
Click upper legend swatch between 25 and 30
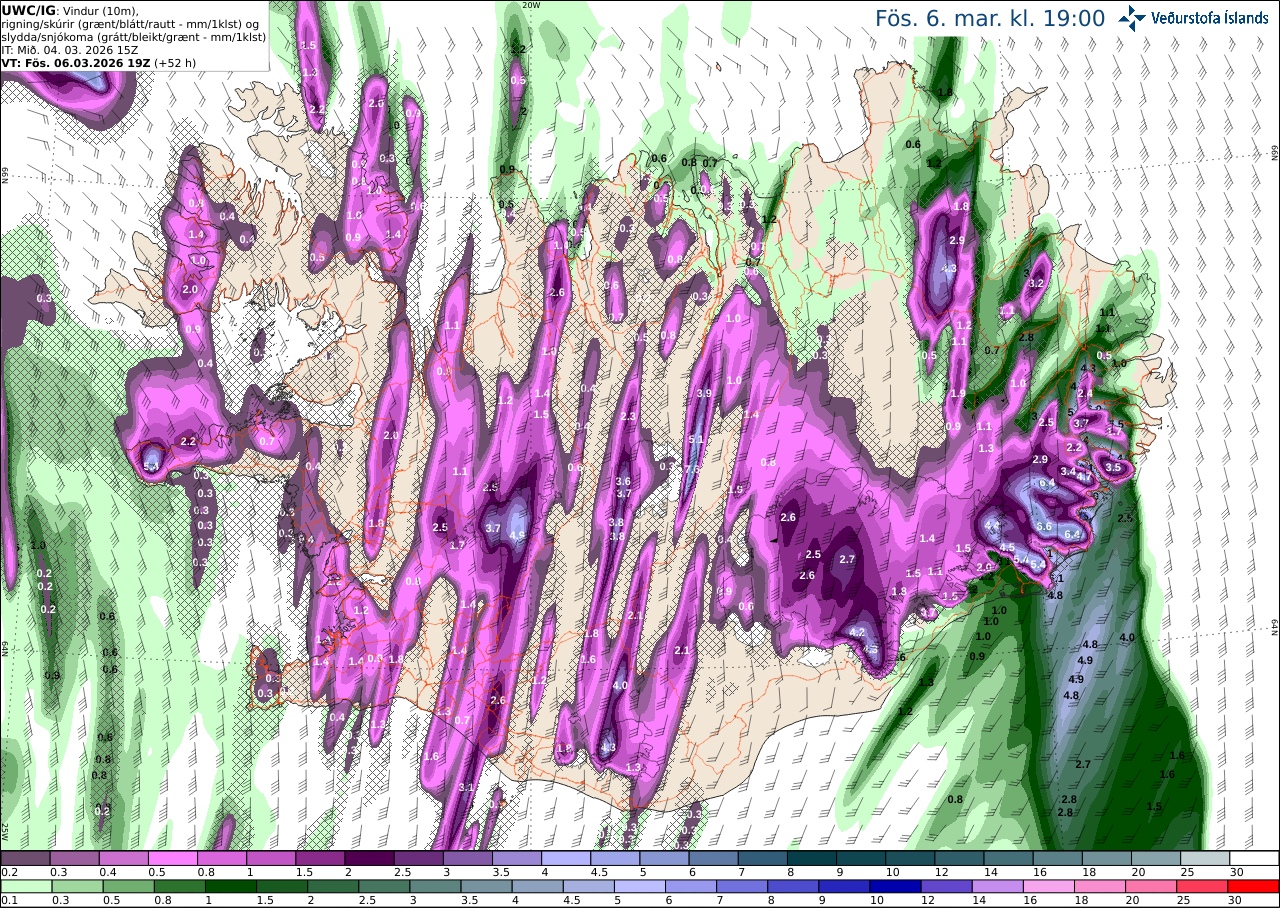click(x=1205, y=858)
